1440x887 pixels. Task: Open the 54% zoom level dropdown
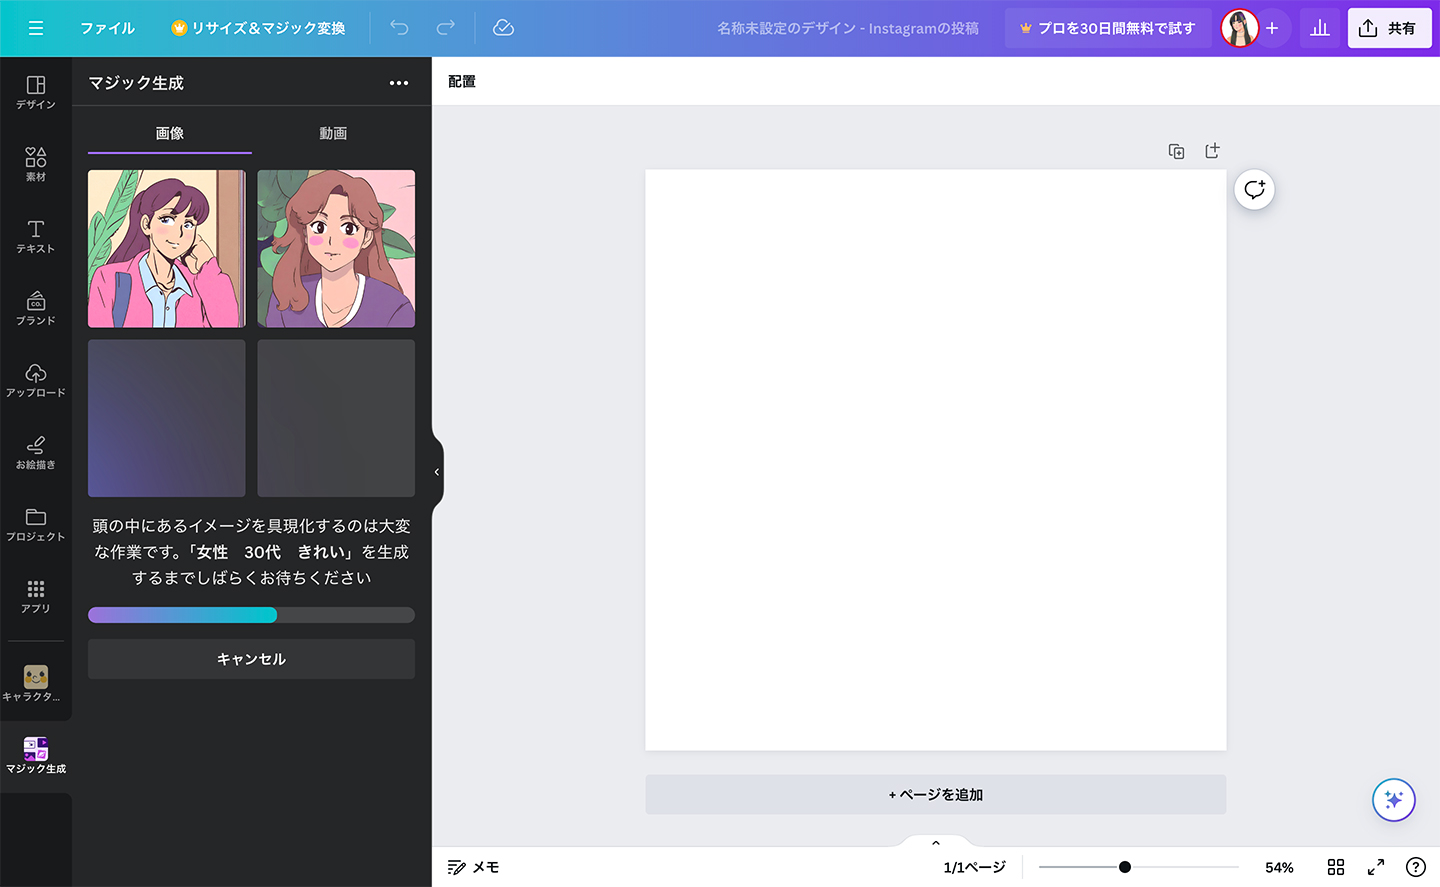1279,867
